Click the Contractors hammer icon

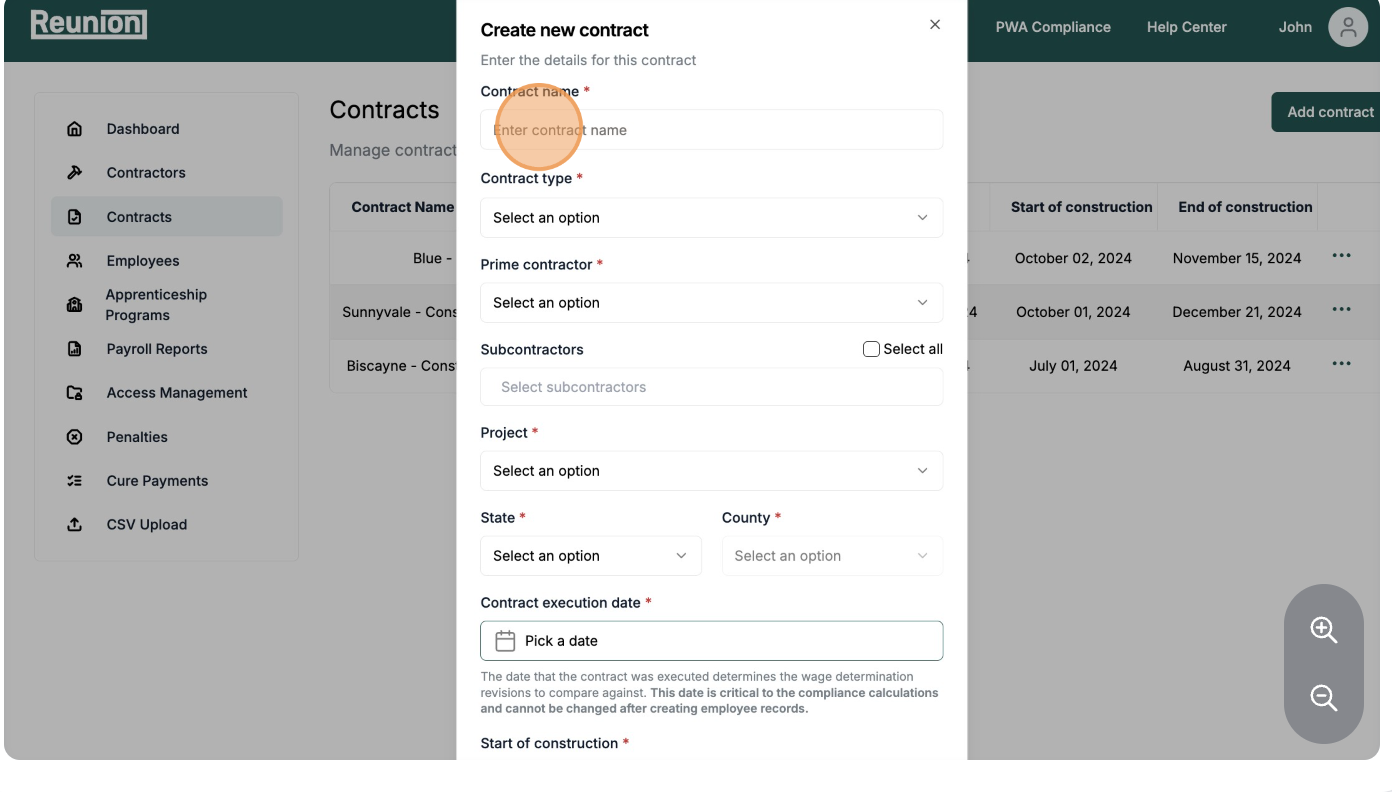point(74,173)
